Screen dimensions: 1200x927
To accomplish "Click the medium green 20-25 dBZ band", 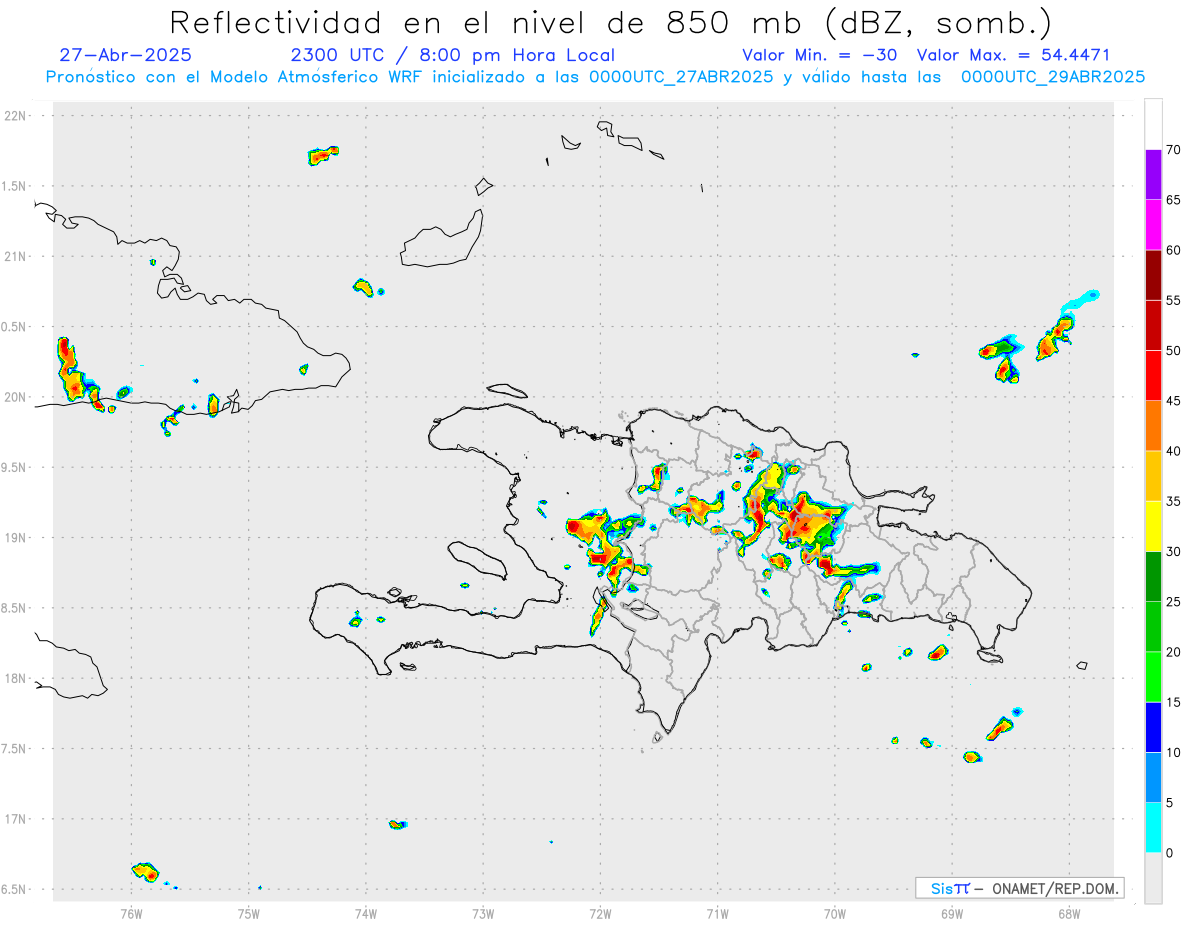I will point(1153,627).
